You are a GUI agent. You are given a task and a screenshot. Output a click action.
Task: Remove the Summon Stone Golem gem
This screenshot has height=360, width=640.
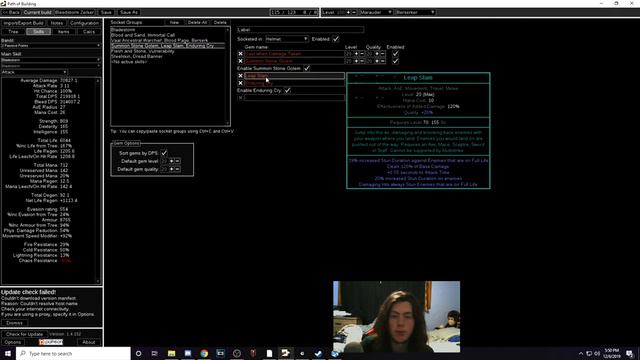pos(240,61)
